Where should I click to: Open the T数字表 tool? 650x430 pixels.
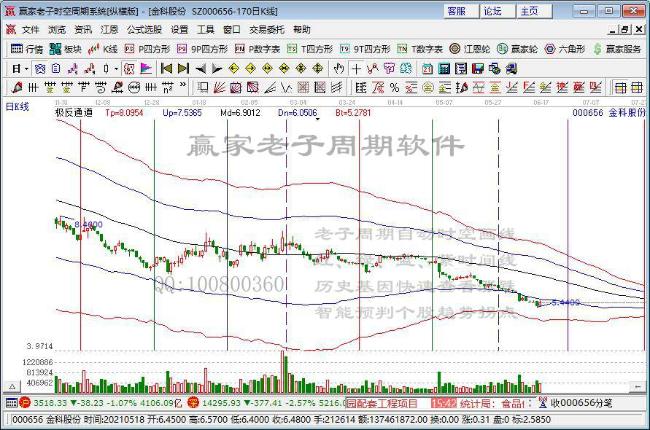pos(420,49)
